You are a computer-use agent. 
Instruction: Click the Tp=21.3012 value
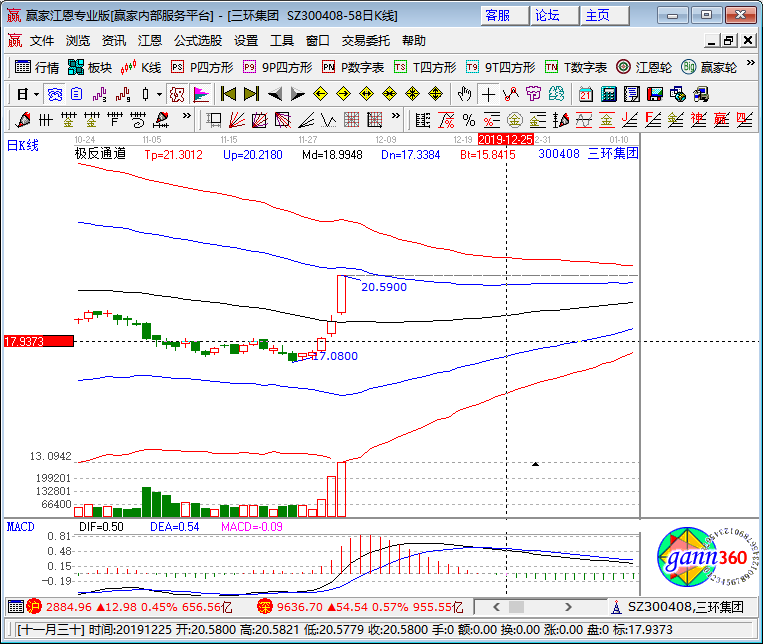coord(174,155)
